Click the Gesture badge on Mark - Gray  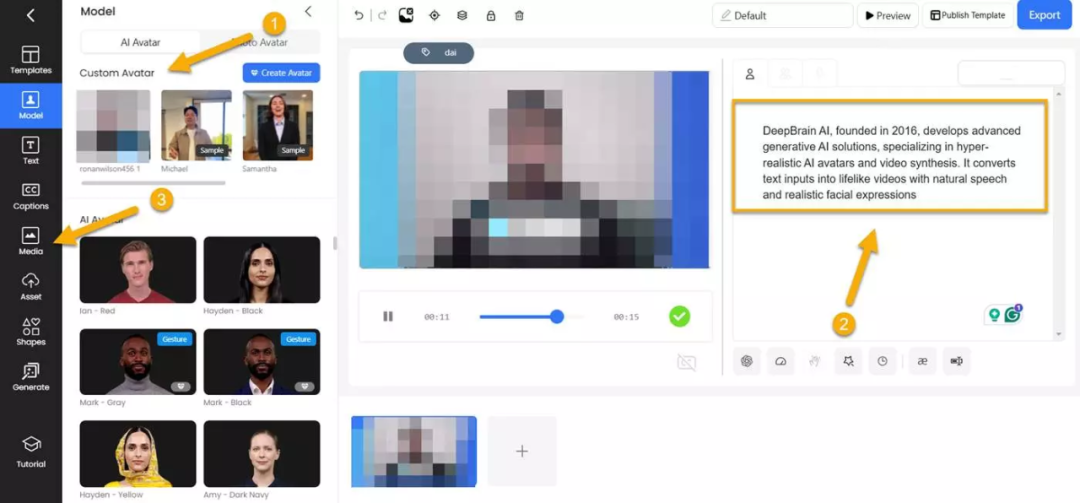click(174, 339)
